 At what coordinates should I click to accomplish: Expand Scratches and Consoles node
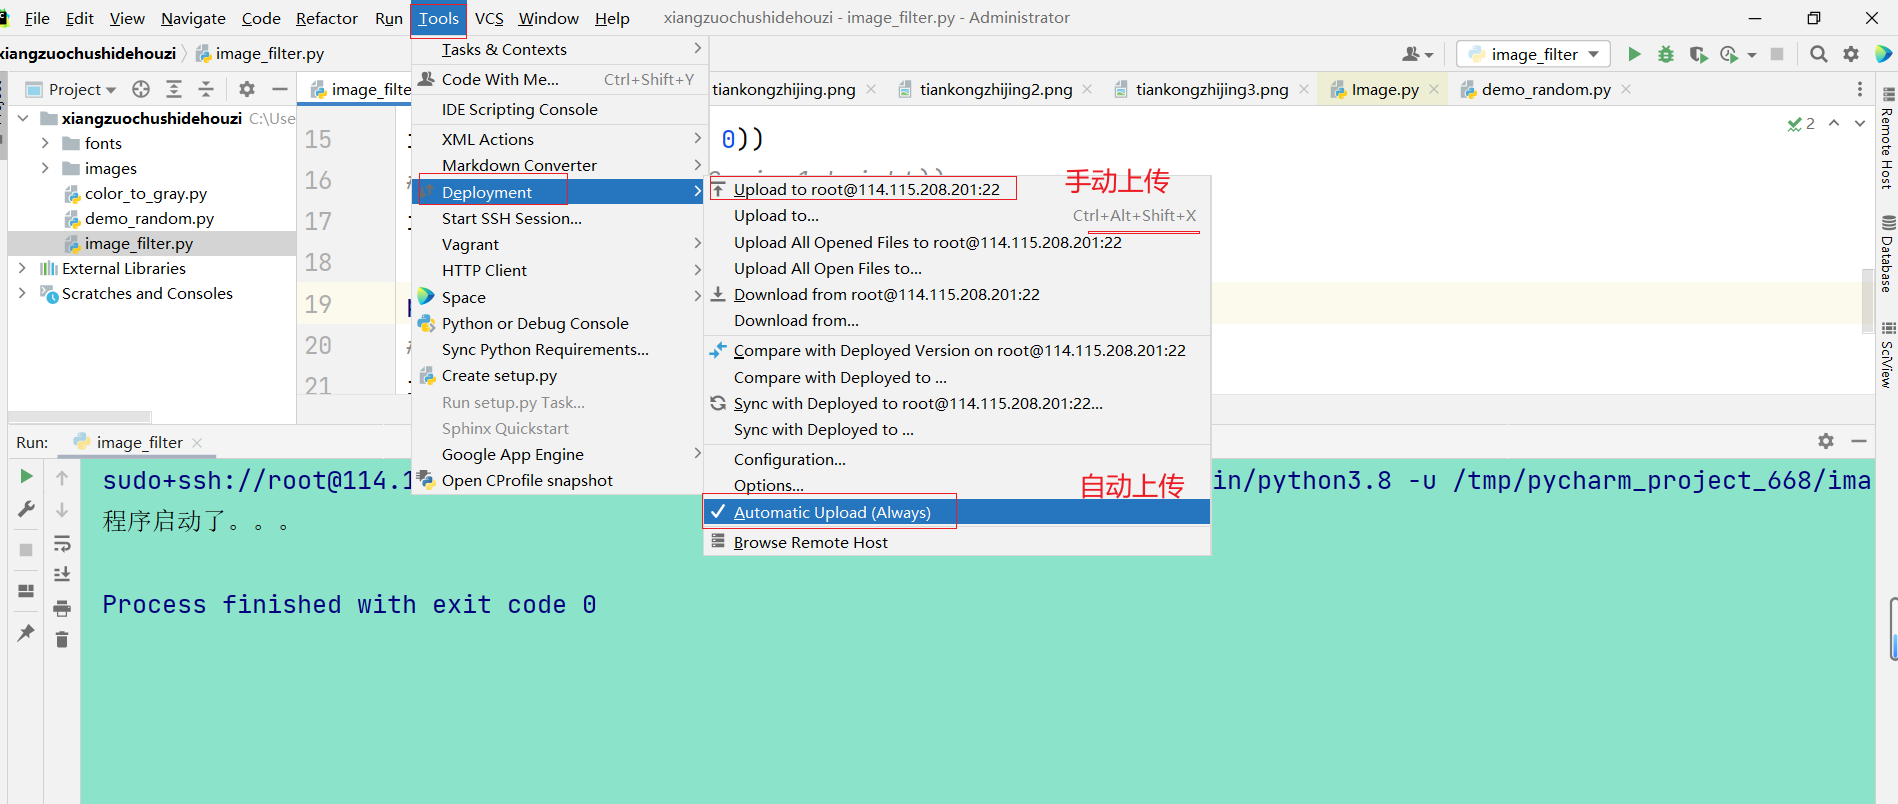tap(23, 293)
